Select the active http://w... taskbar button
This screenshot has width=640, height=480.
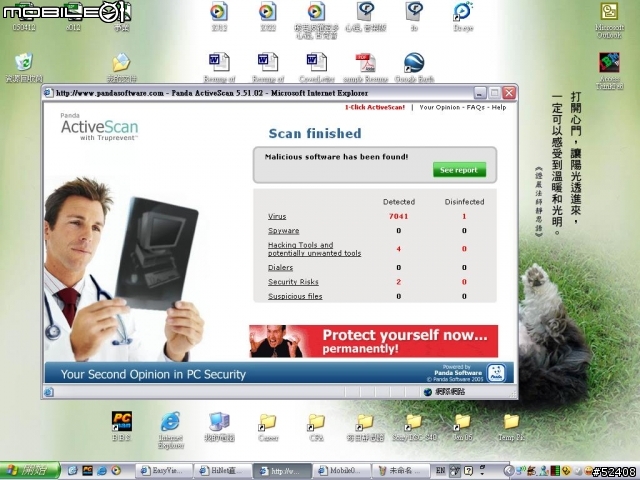[x=282, y=471]
